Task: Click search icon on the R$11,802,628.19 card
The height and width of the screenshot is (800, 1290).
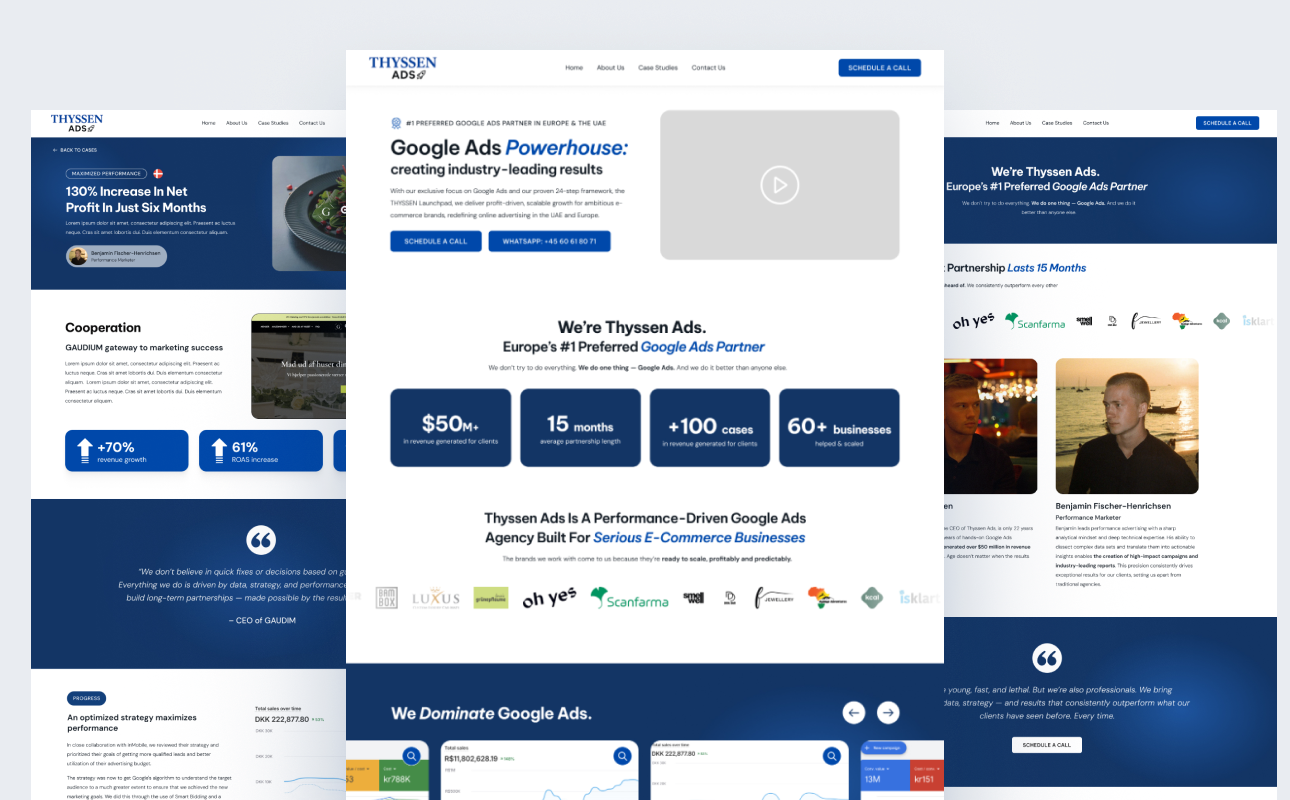Action: [622, 756]
